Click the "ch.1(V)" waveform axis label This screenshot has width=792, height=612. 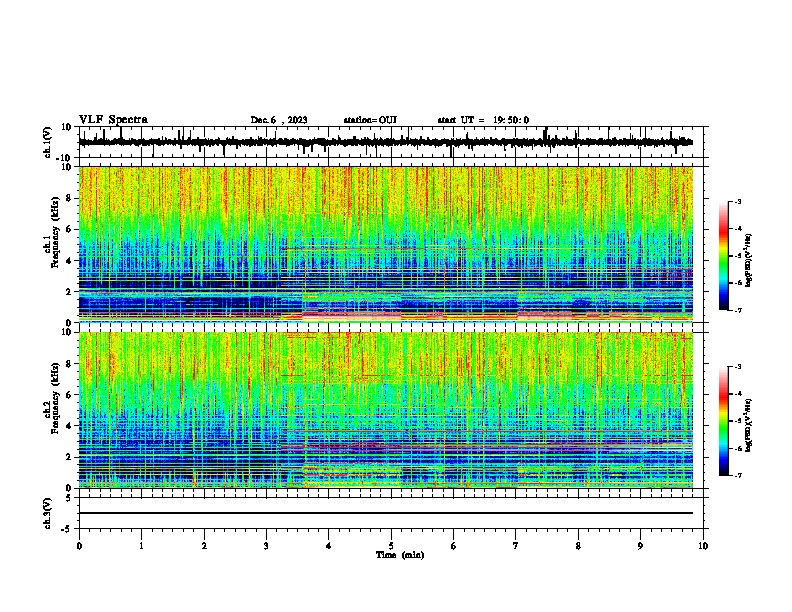coord(48,142)
